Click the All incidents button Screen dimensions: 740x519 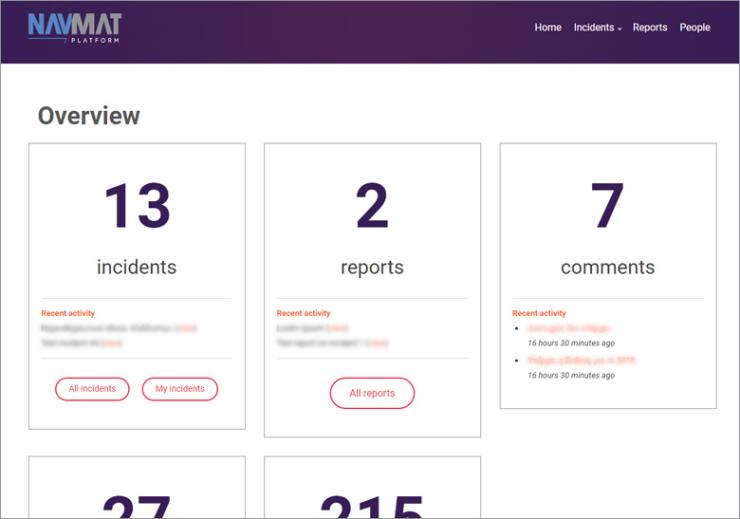point(92,389)
